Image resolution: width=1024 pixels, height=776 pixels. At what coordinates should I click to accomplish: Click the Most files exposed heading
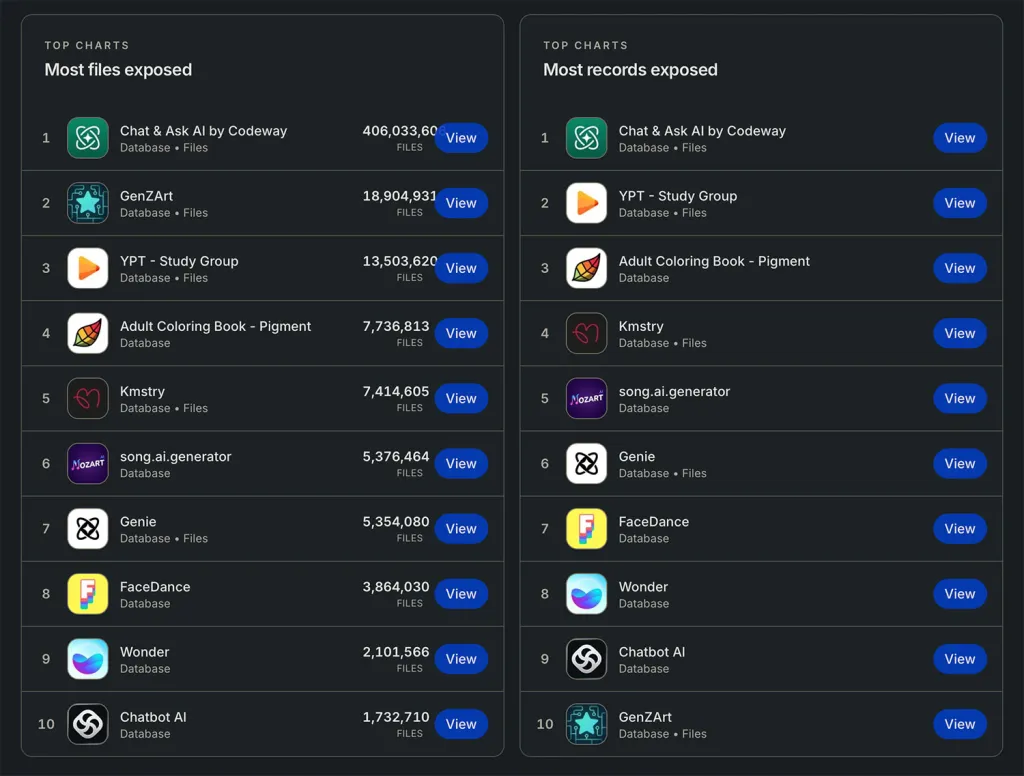click(x=118, y=70)
